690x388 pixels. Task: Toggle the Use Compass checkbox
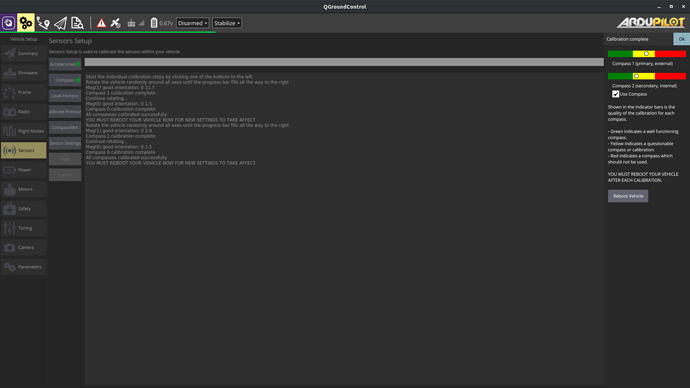(615, 94)
